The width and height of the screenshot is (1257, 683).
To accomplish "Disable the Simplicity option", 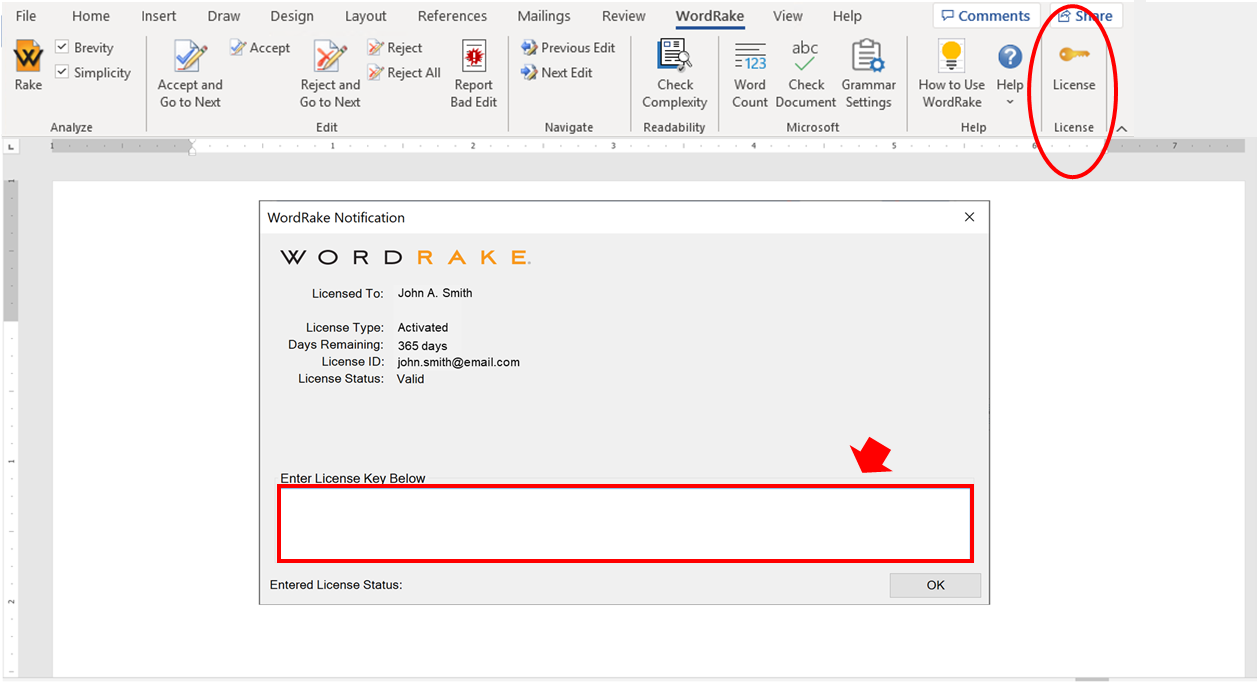I will click(64, 72).
